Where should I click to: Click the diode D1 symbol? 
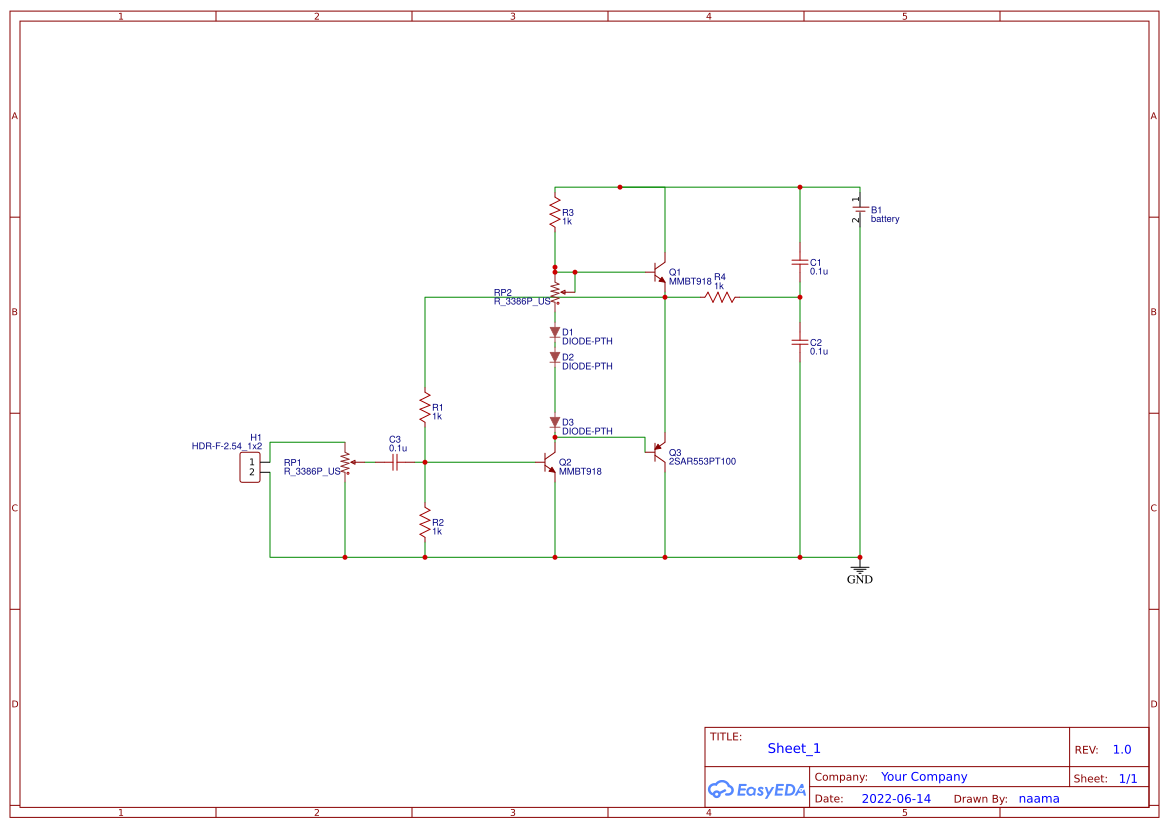coord(555,331)
